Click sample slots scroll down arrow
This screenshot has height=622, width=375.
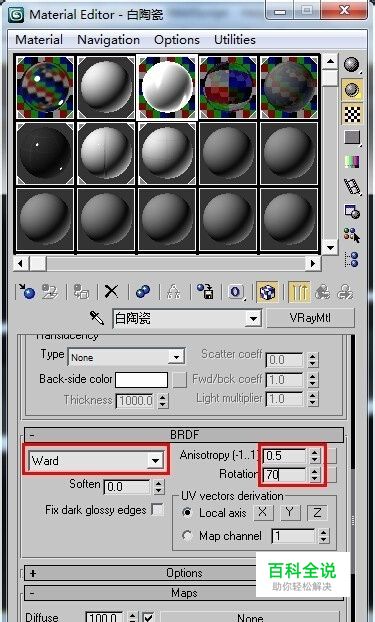coord(330,248)
